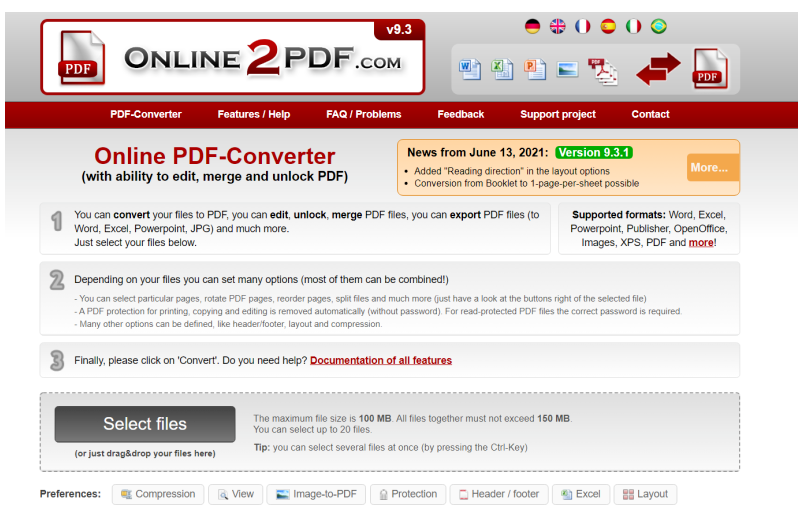
Task: Go to FAQ / Problems in navigation bar
Action: click(363, 114)
